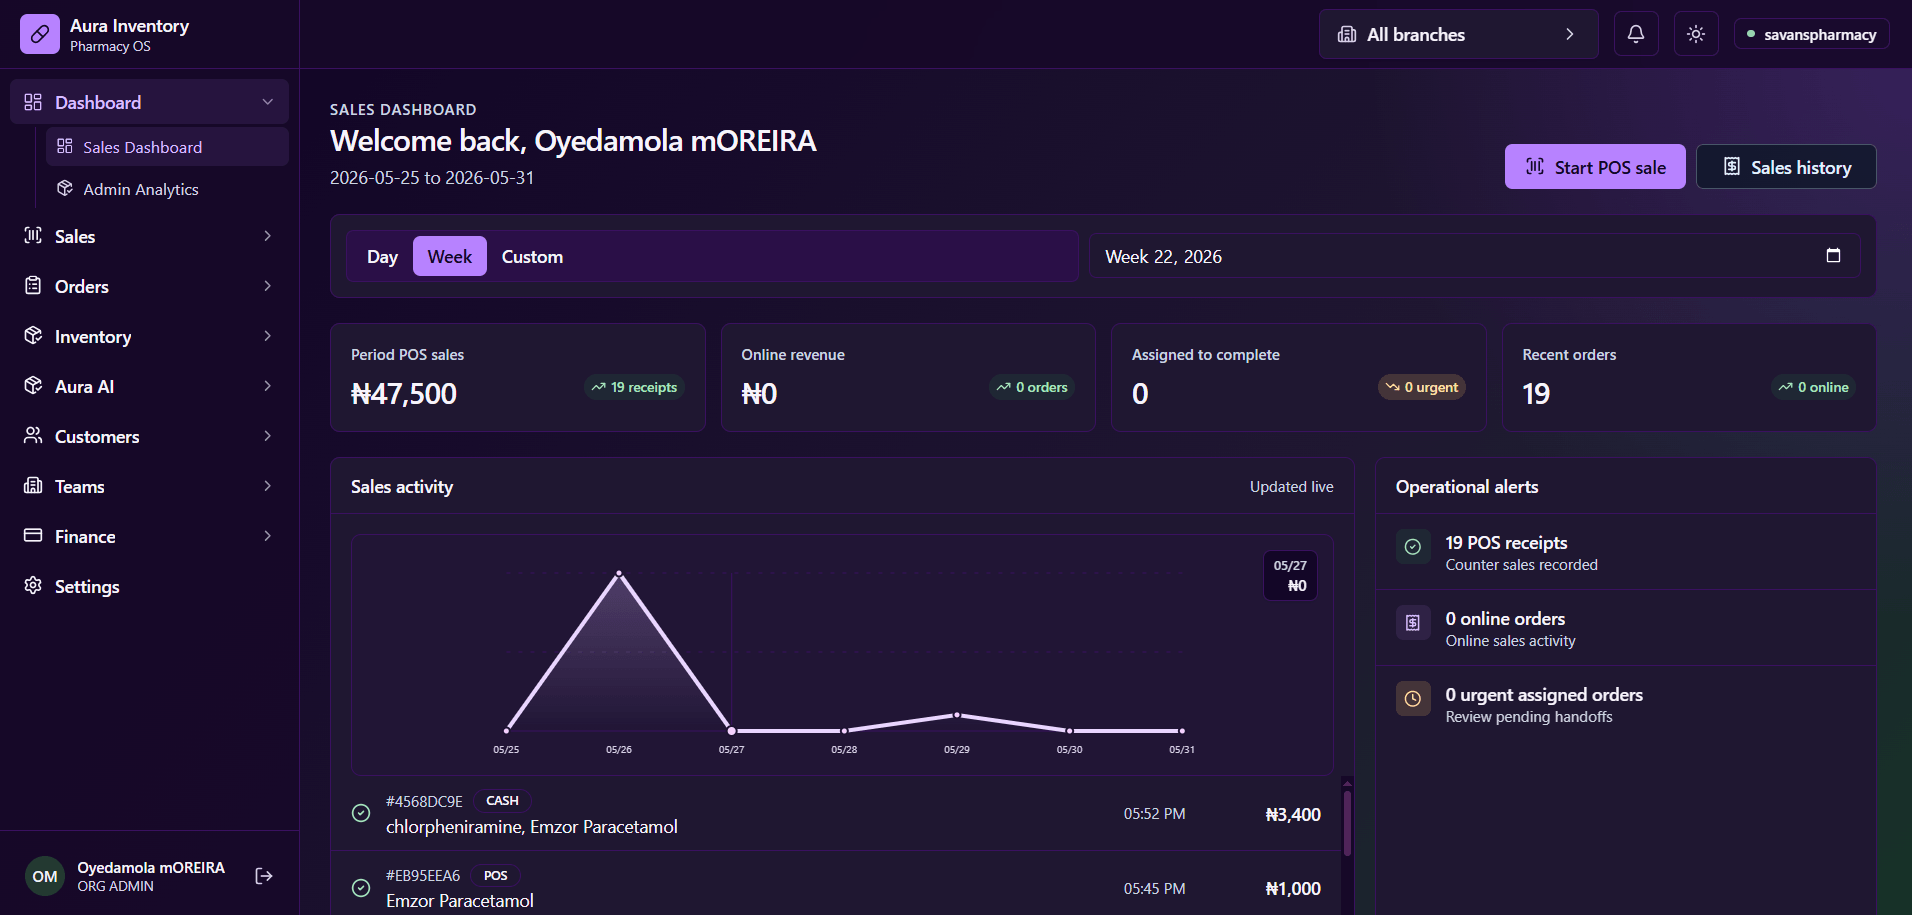Click the 0 online badge
Image resolution: width=1912 pixels, height=915 pixels.
(x=1813, y=387)
